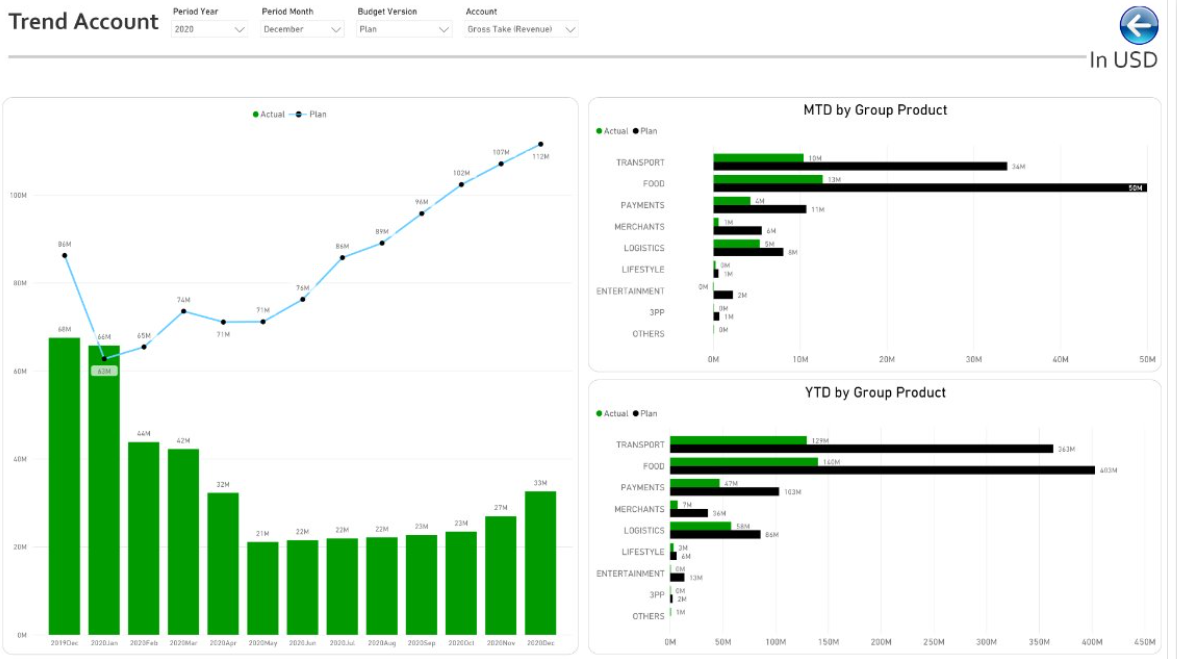
Task: Click the blue back arrow icon
Action: 1139,26
